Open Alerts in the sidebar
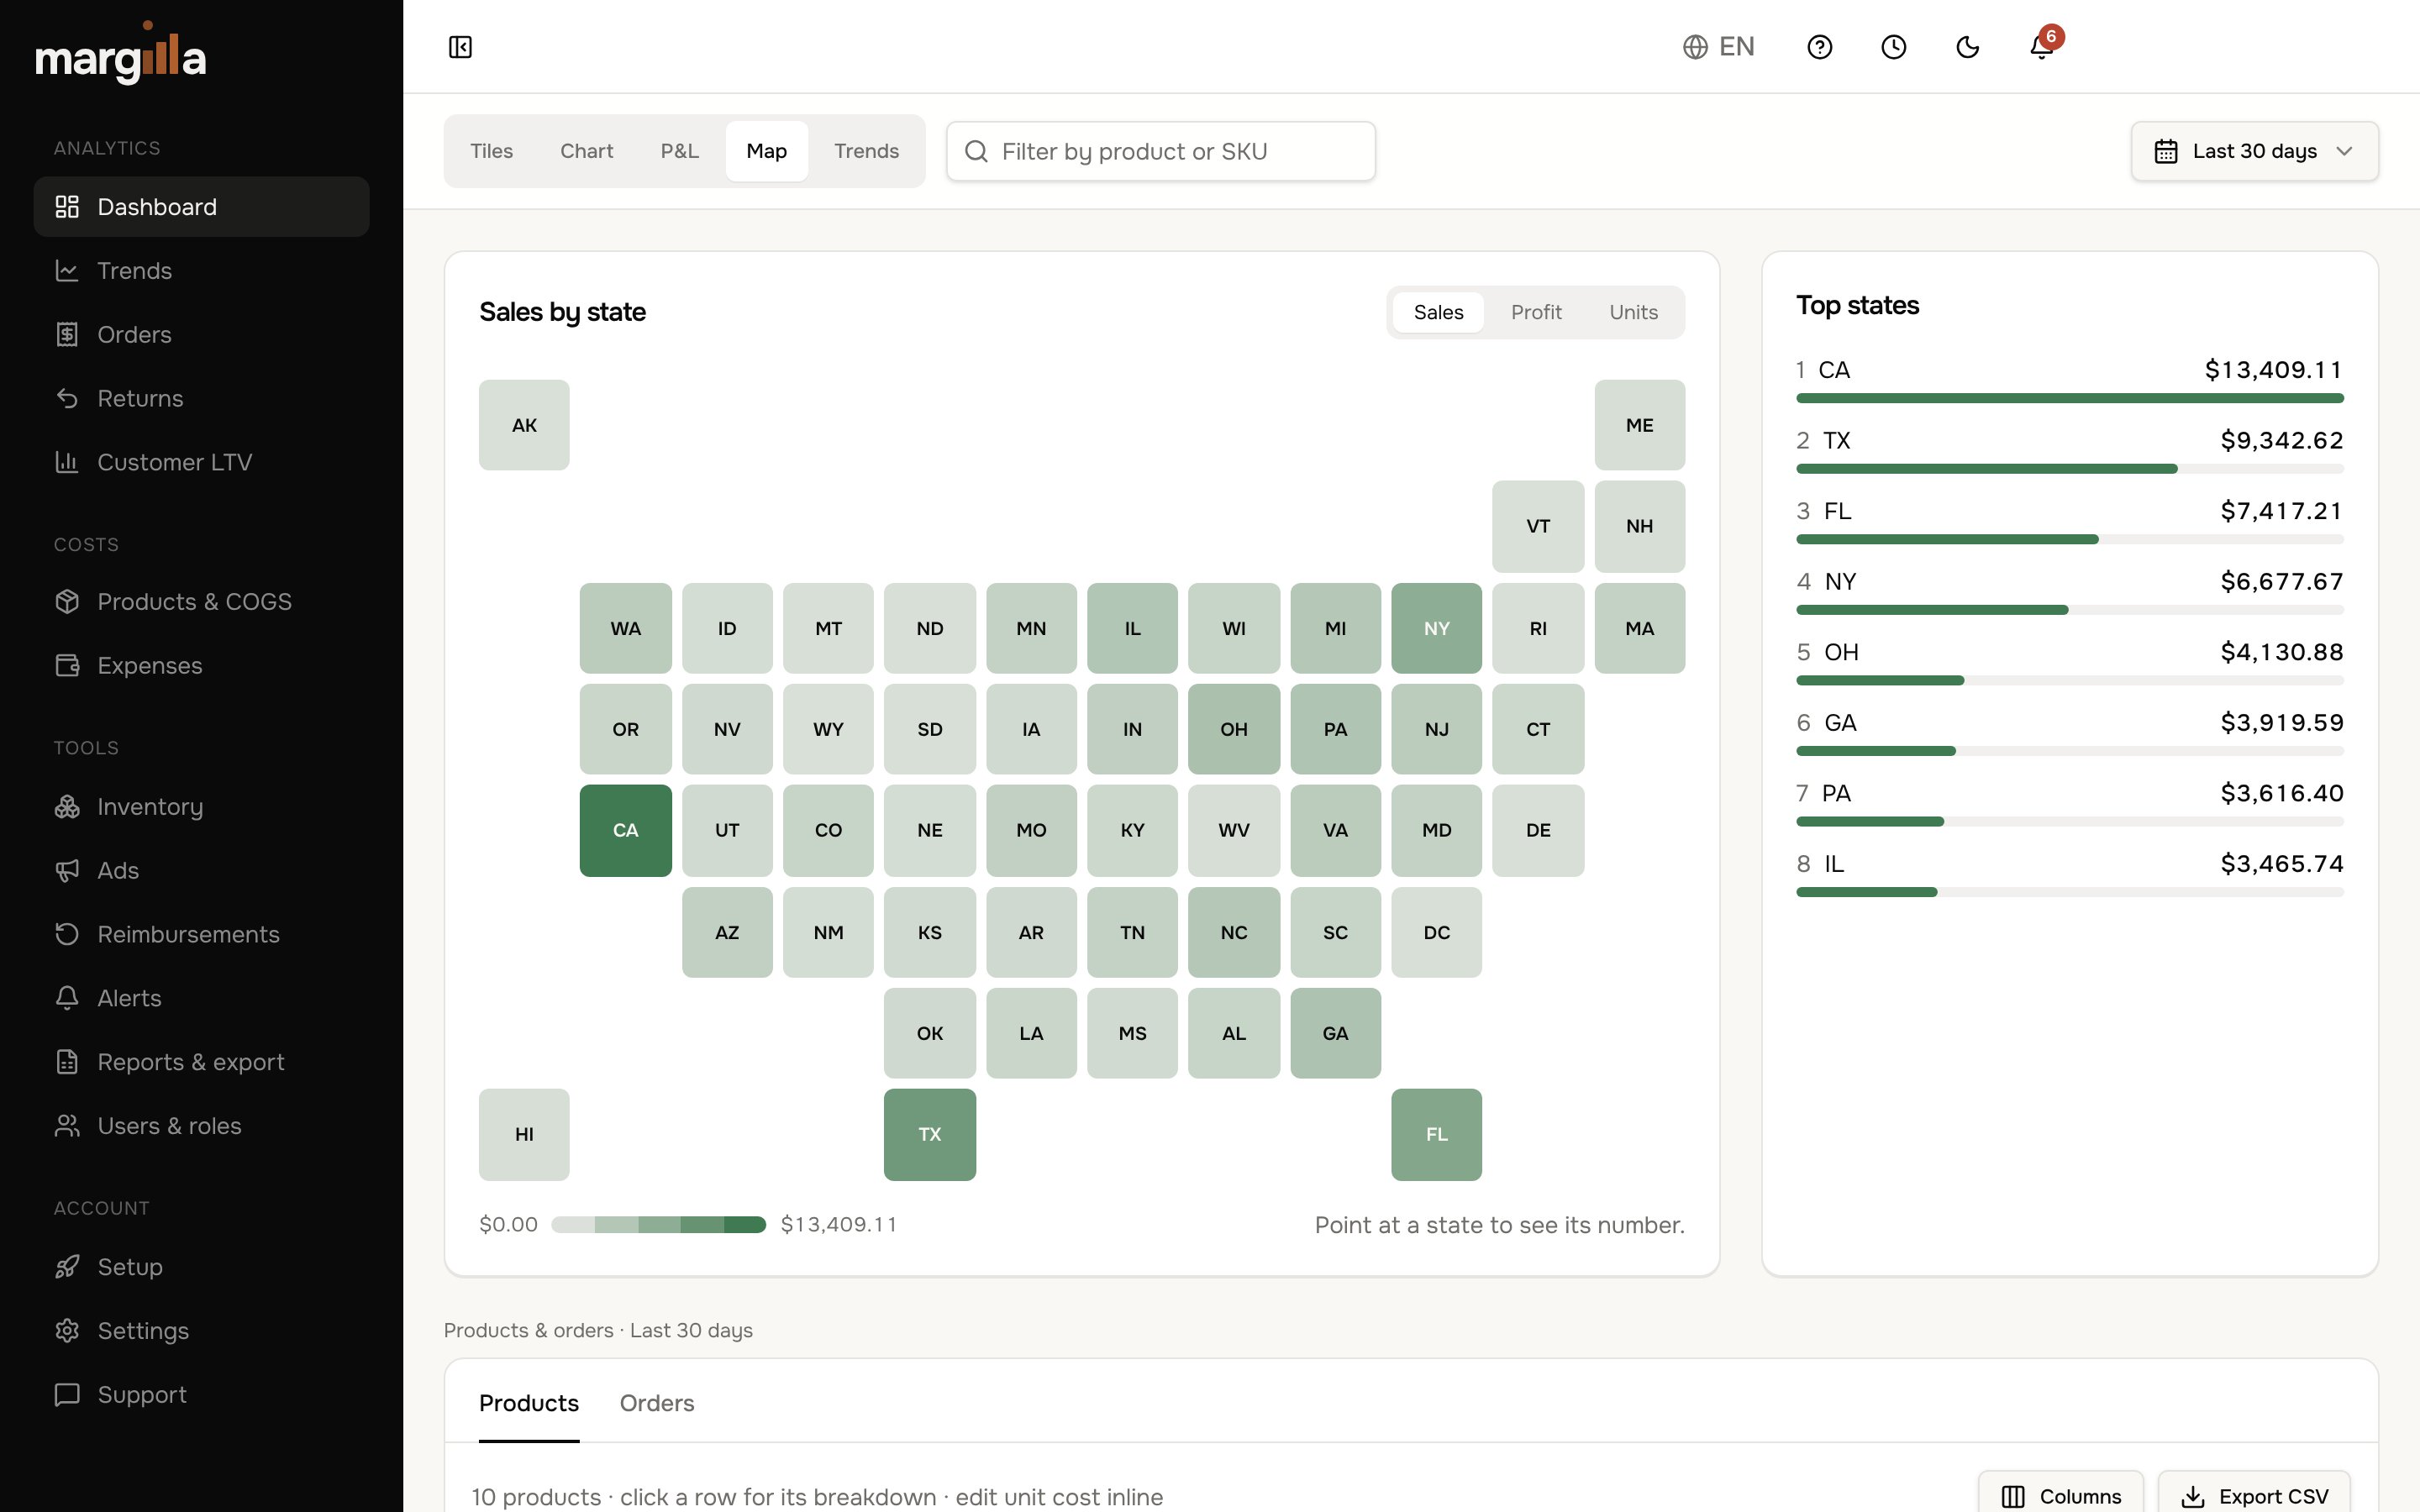This screenshot has height=1512, width=2420. click(x=201, y=999)
